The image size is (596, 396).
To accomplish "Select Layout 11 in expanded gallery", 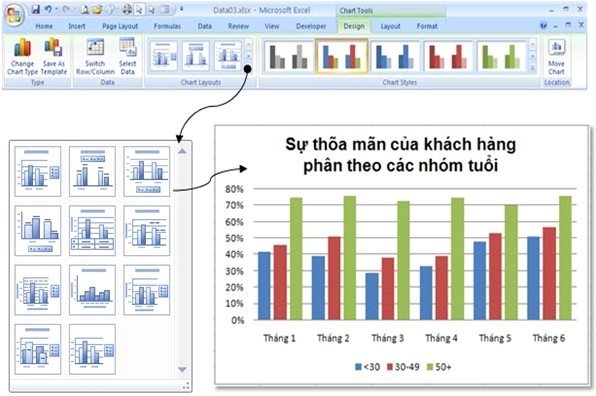I will pyautogui.click(x=92, y=349).
